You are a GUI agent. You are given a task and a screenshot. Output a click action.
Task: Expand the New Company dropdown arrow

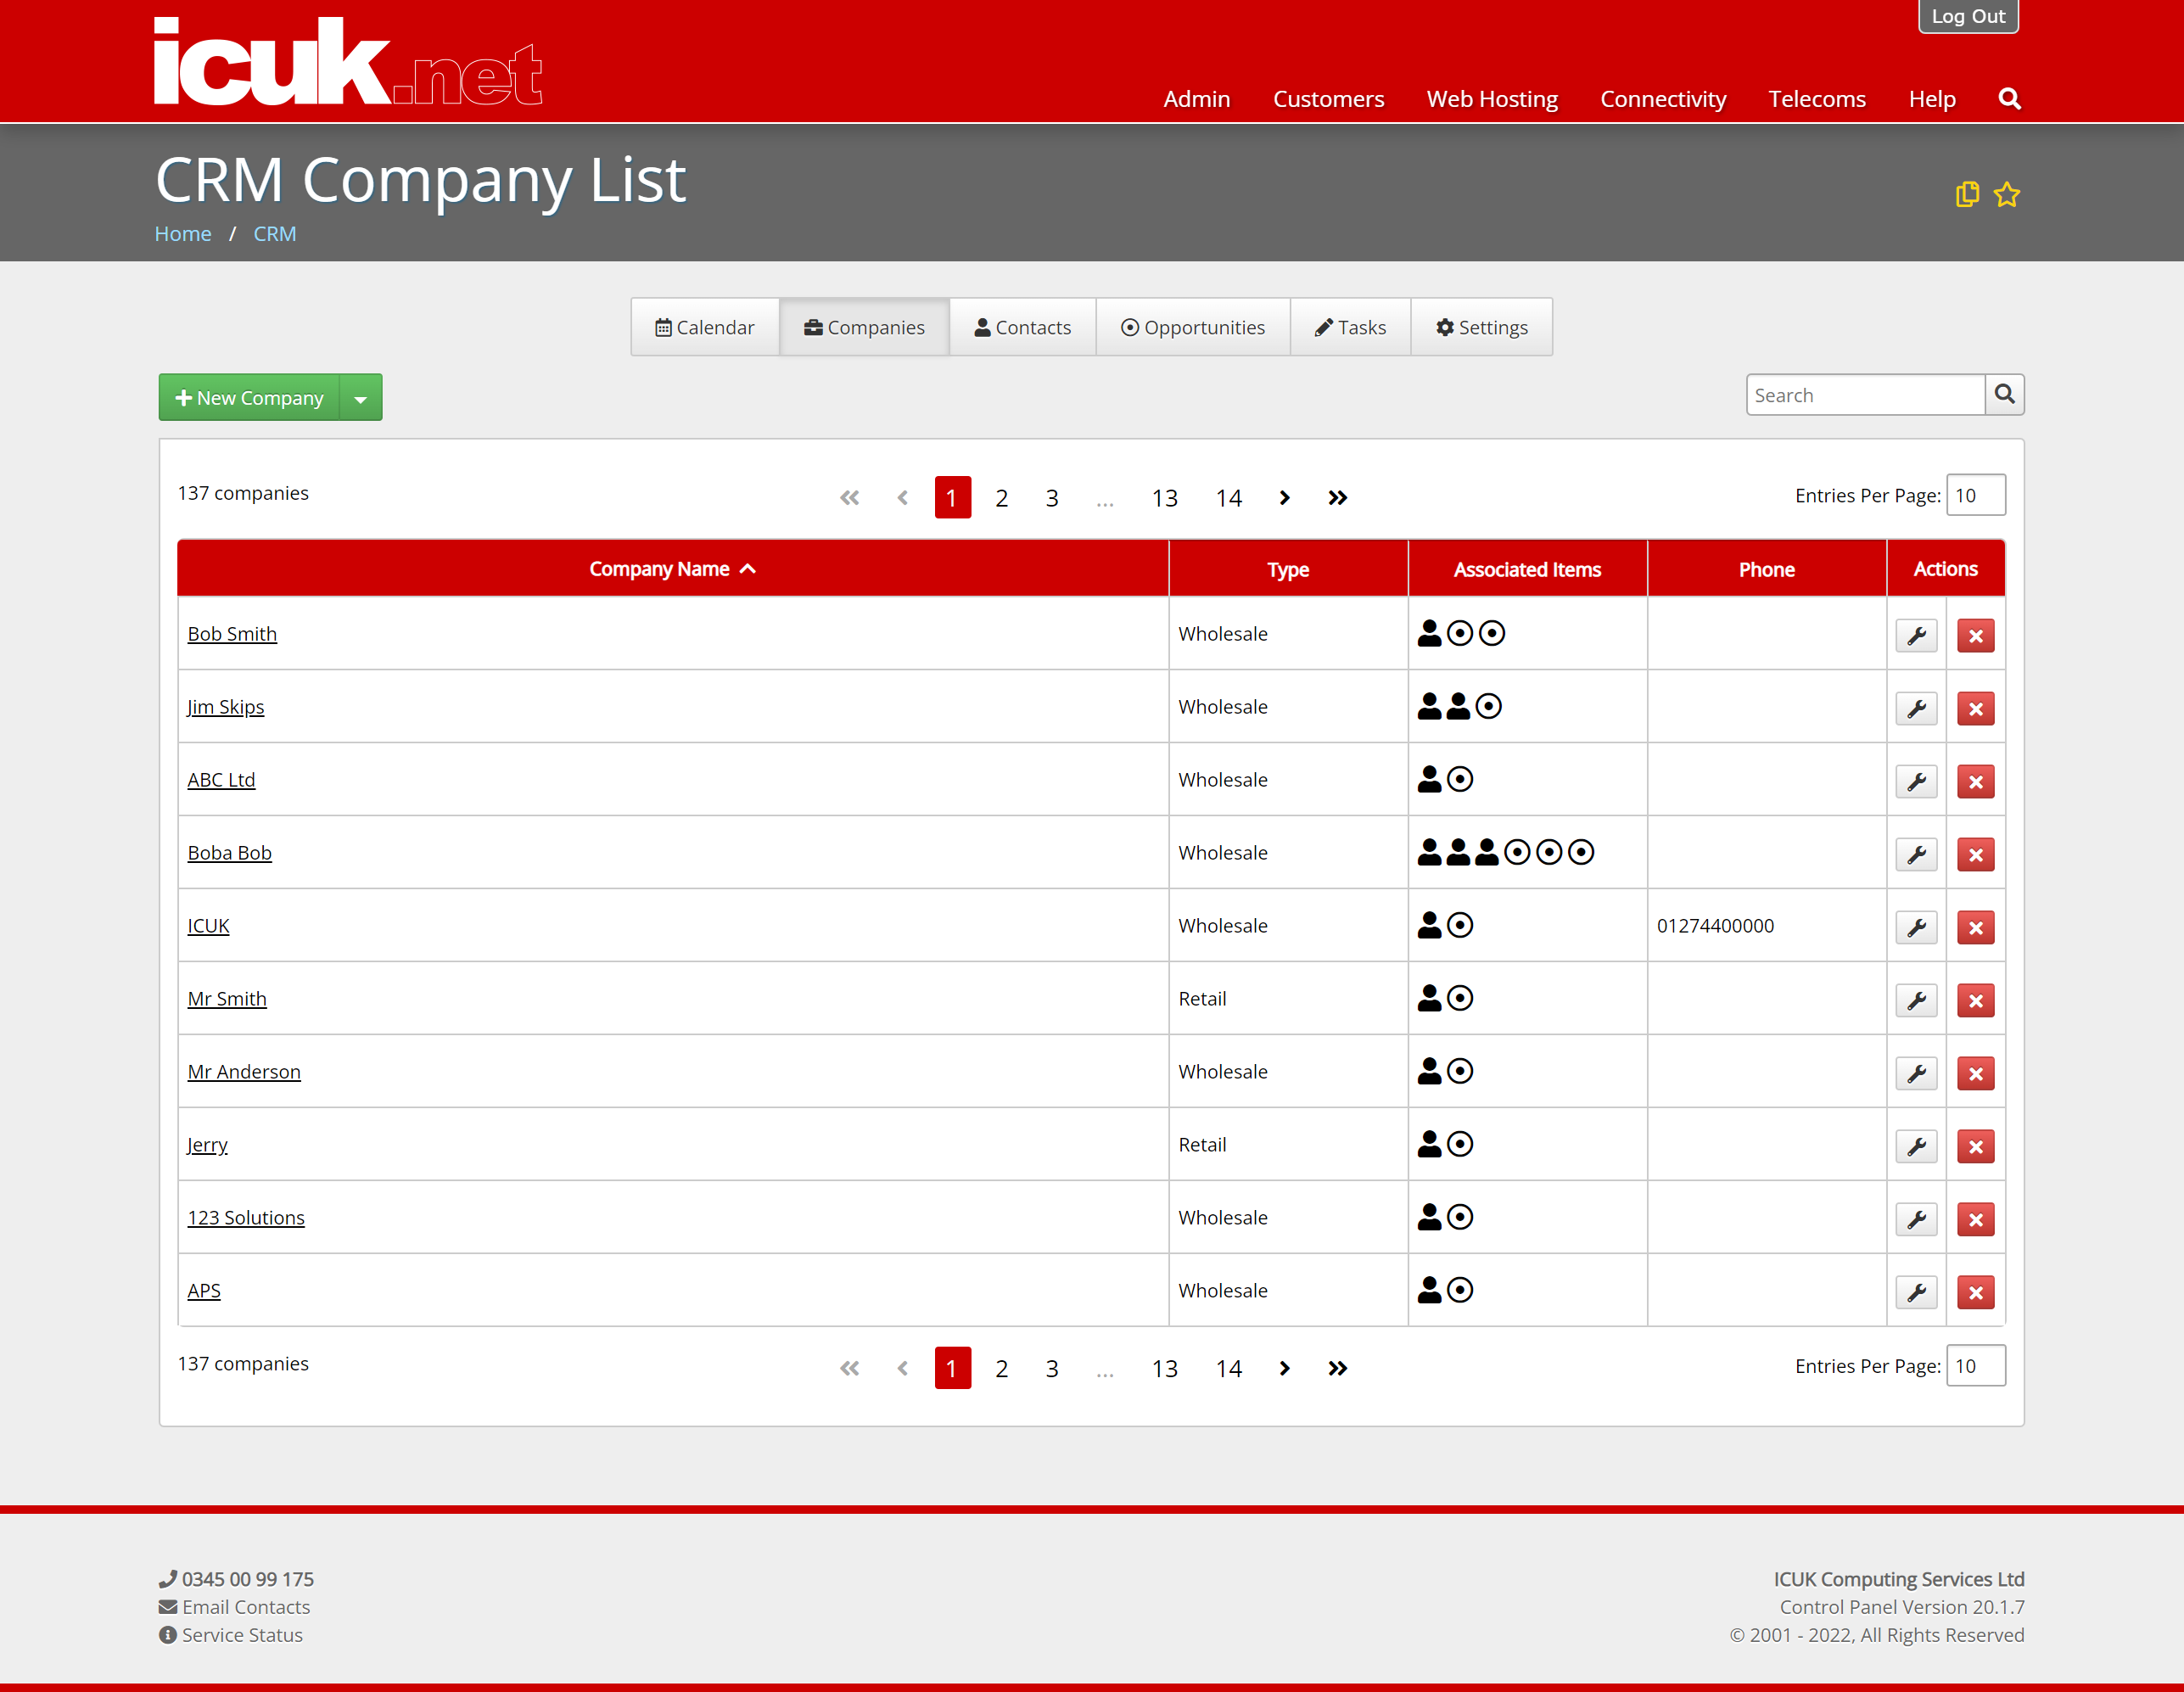[361, 398]
